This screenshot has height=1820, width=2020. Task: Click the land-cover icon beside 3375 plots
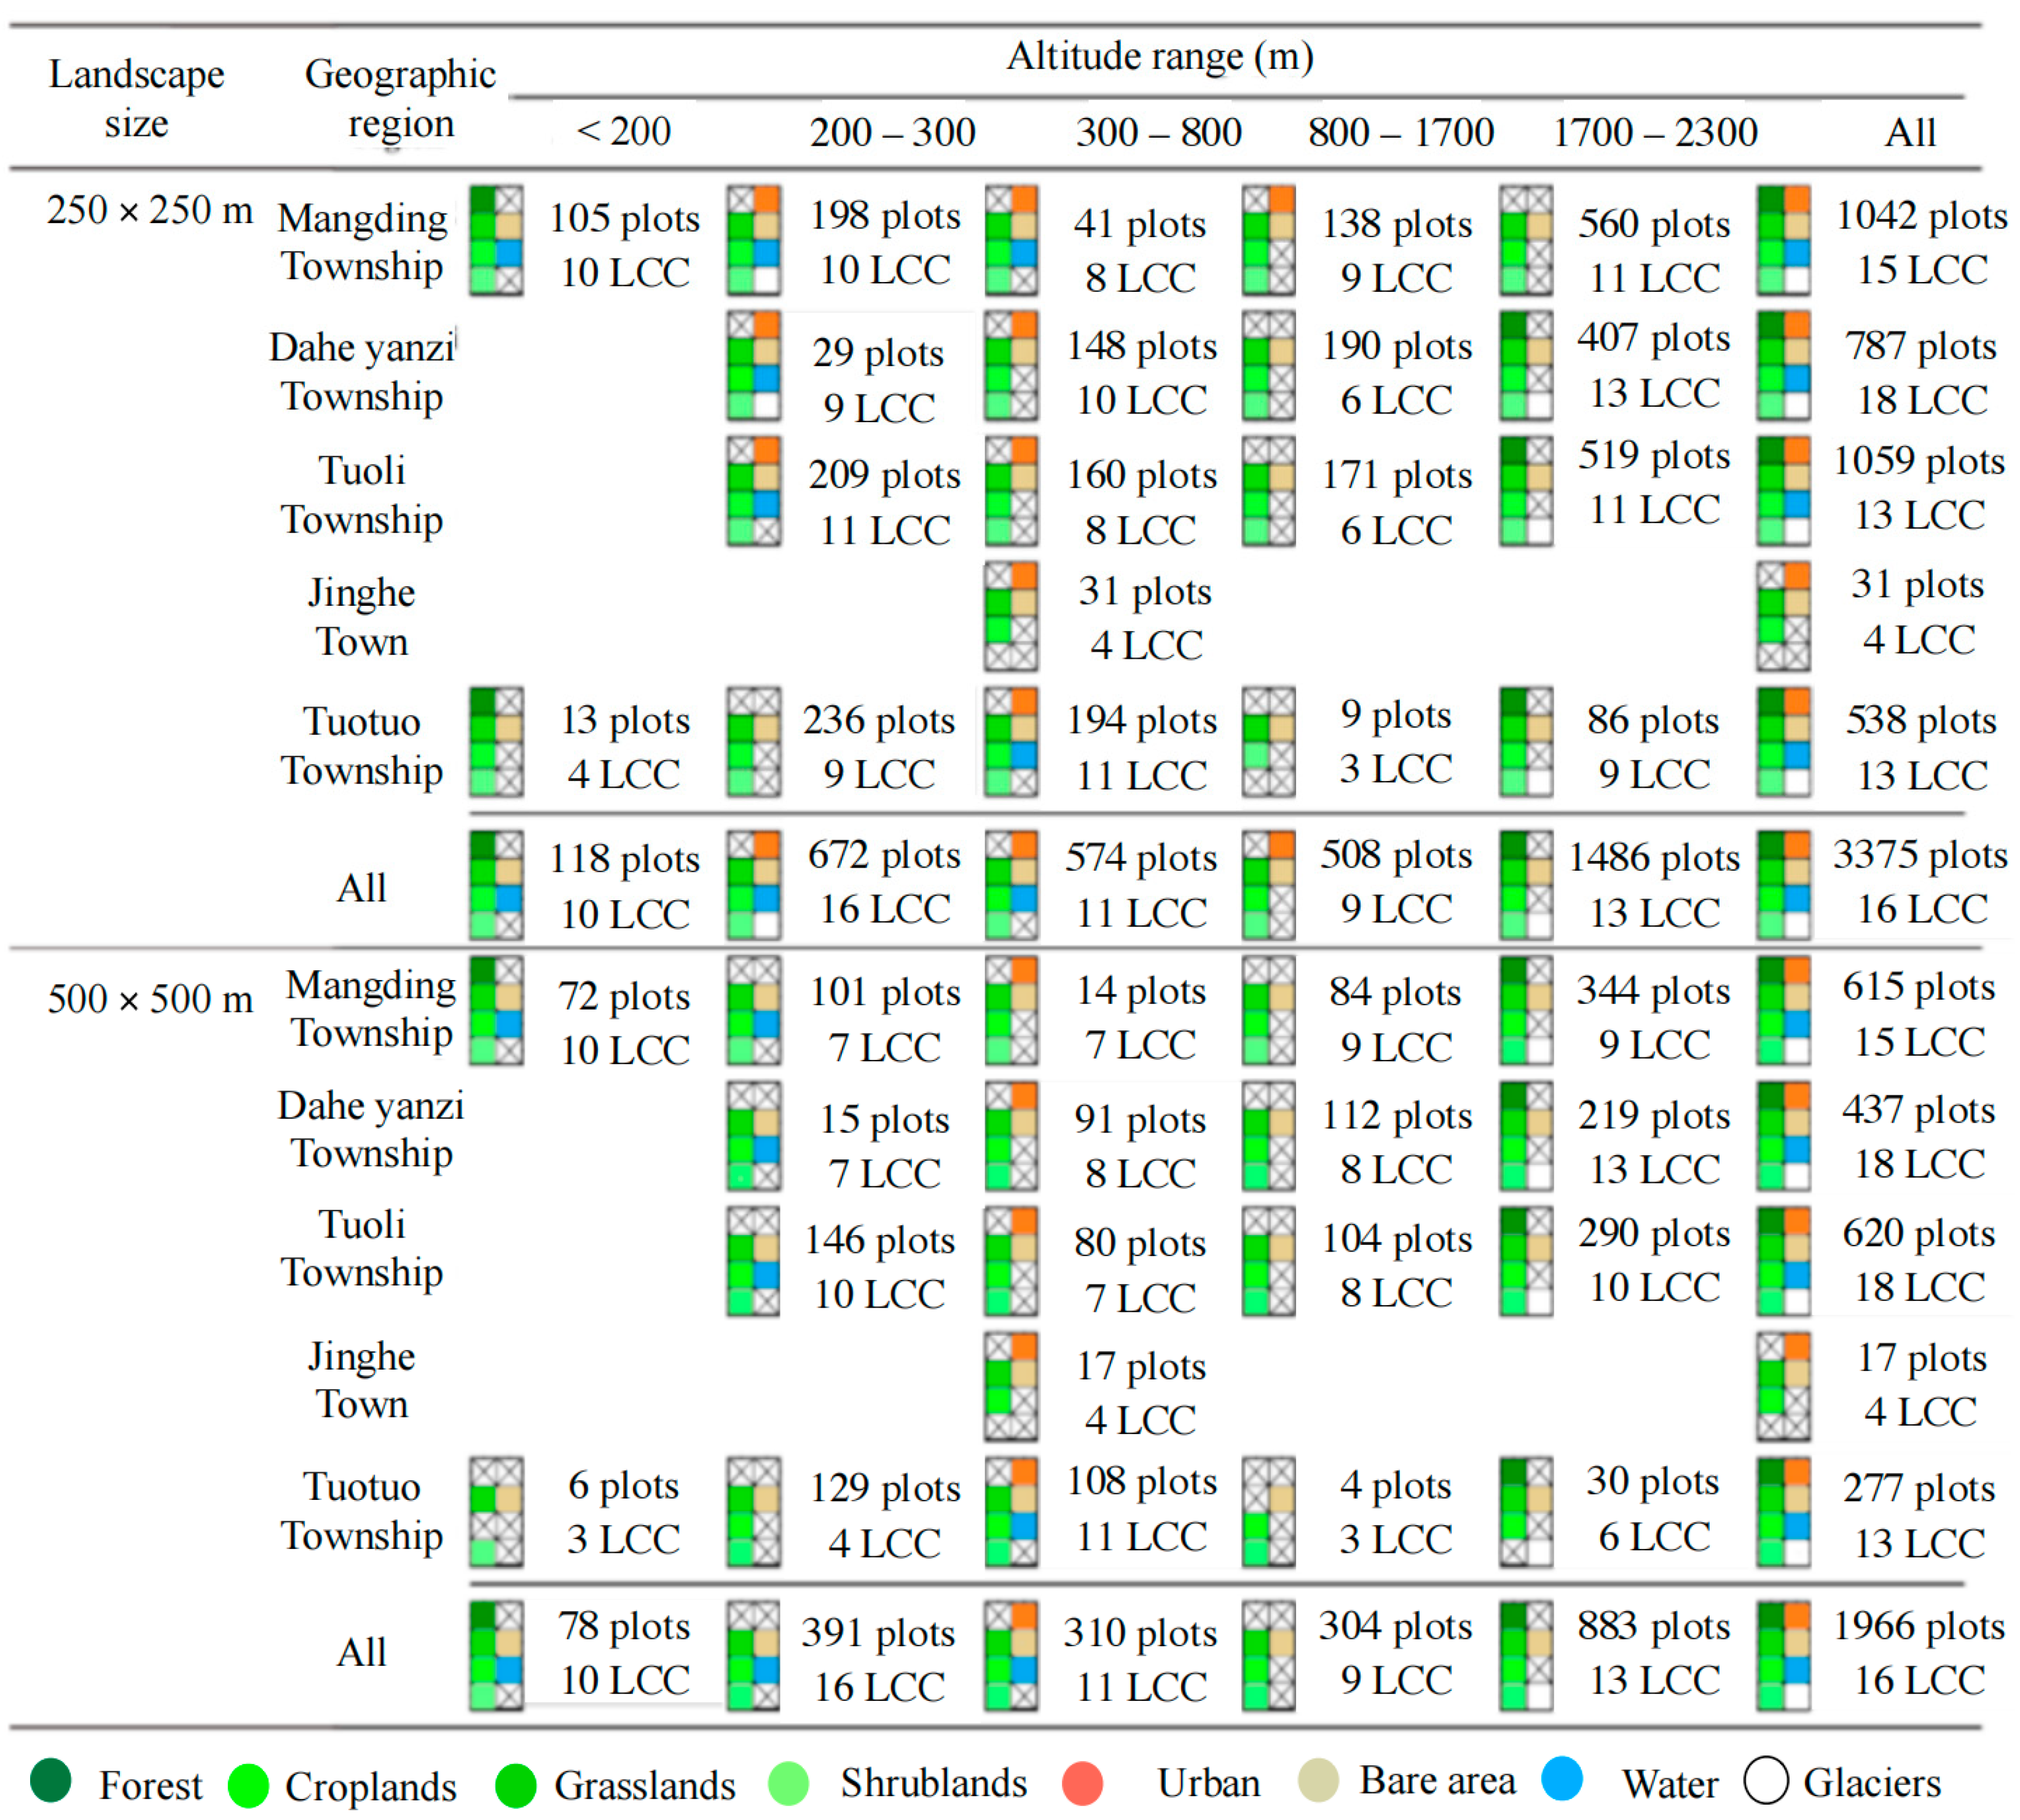pyautogui.click(x=1783, y=885)
